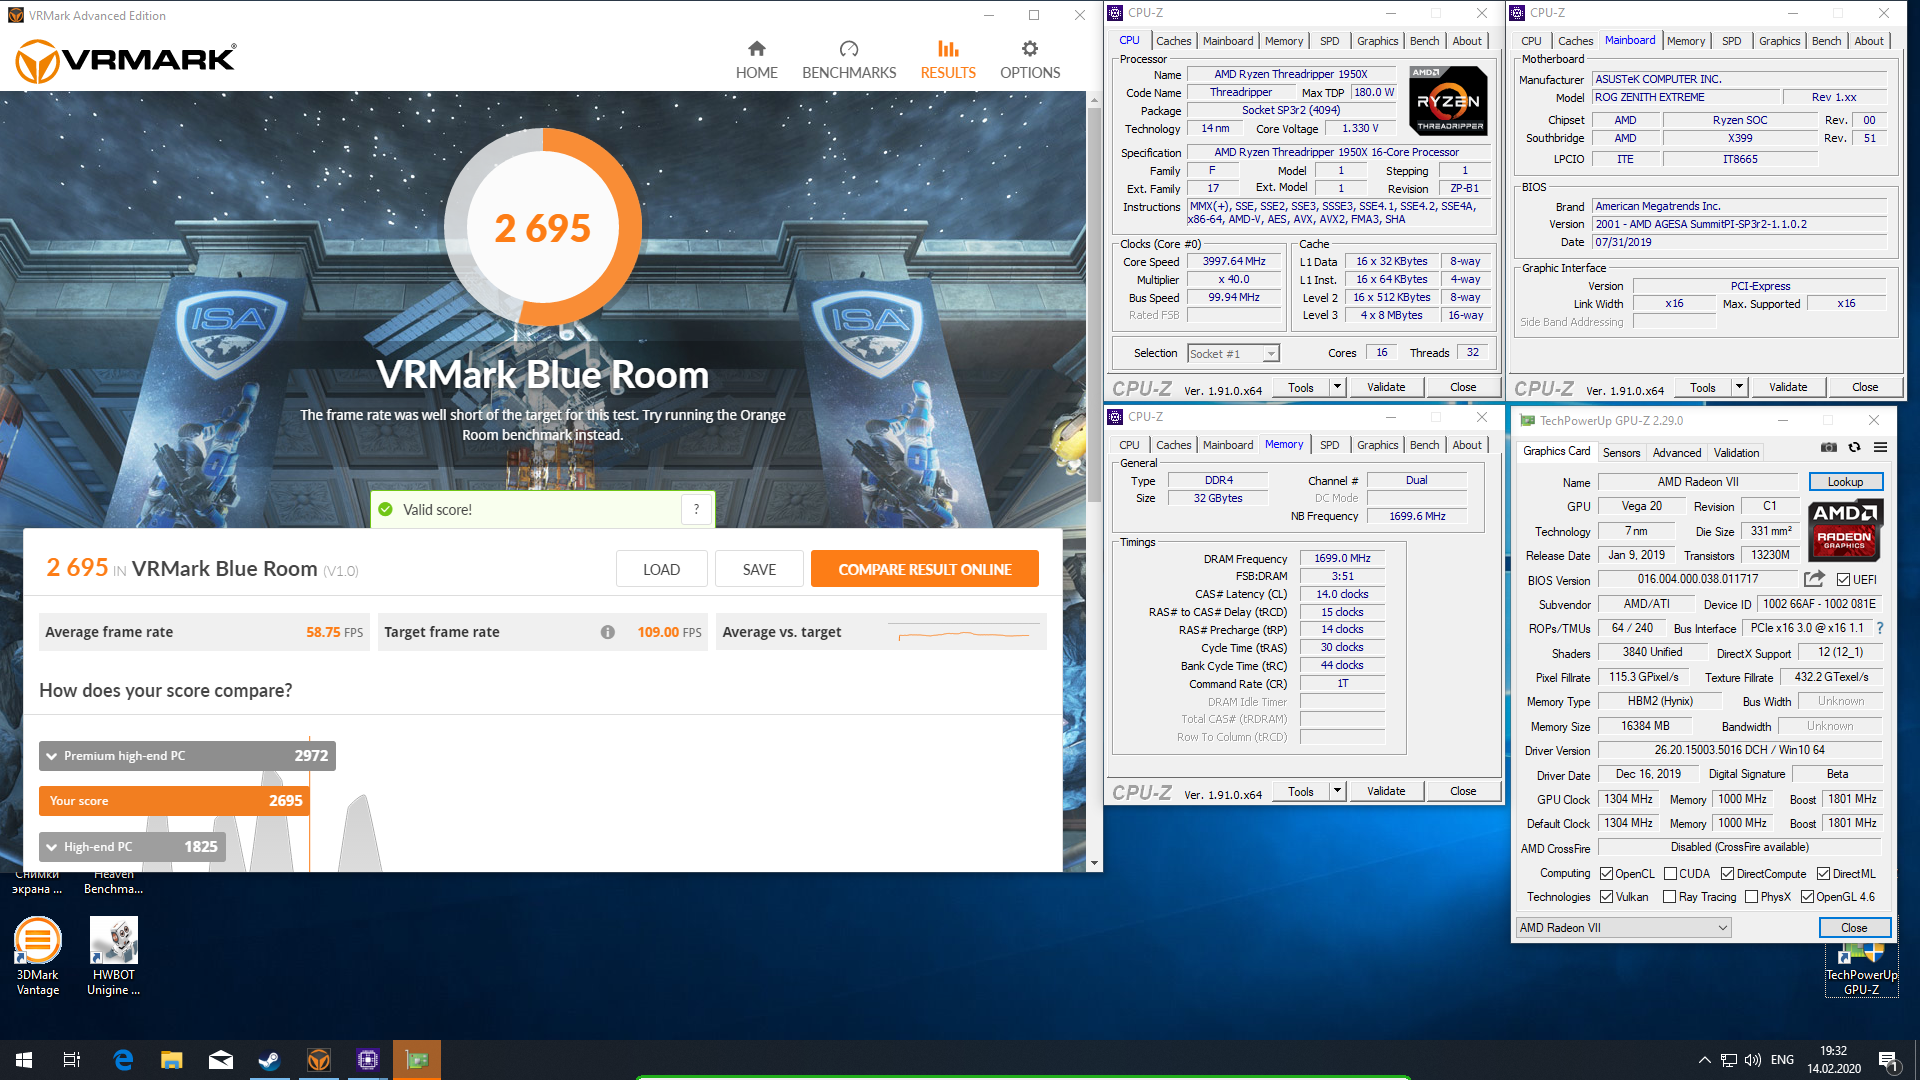Open the notification center
Viewport: 1920px width, 1080px height.
click(1889, 1061)
